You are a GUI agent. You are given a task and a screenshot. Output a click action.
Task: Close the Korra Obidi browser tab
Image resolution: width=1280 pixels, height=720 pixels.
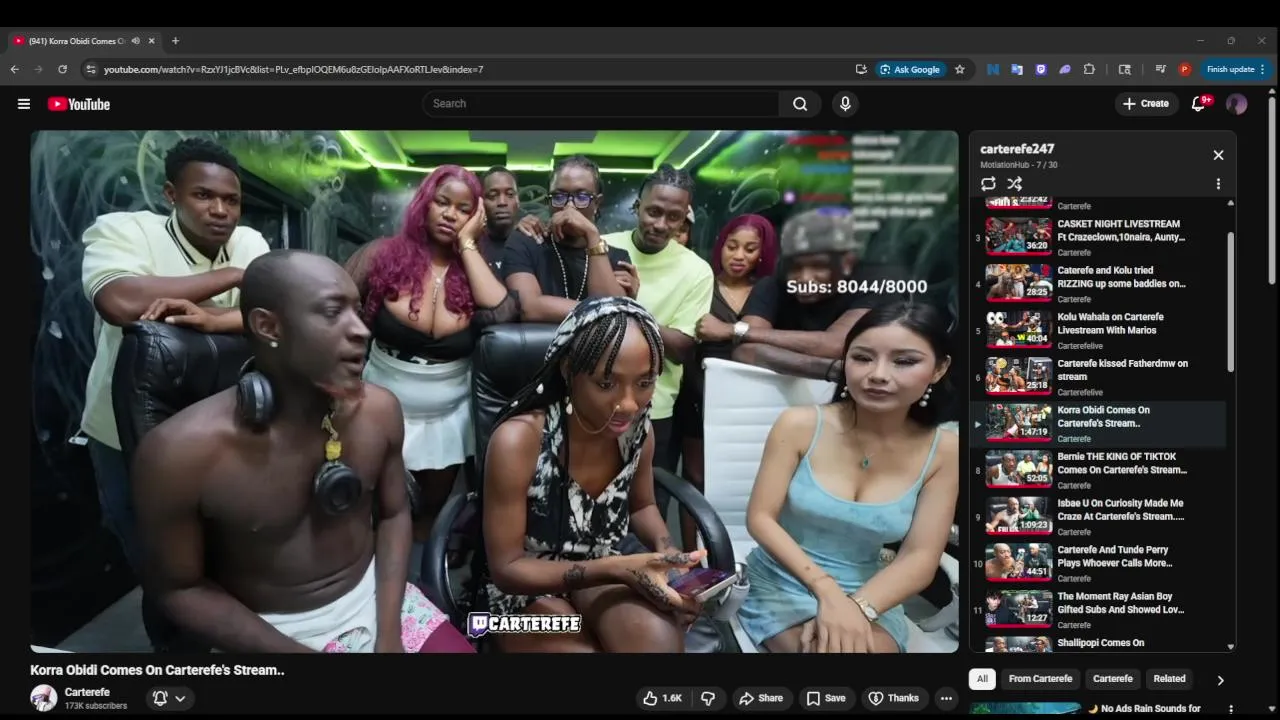152,41
